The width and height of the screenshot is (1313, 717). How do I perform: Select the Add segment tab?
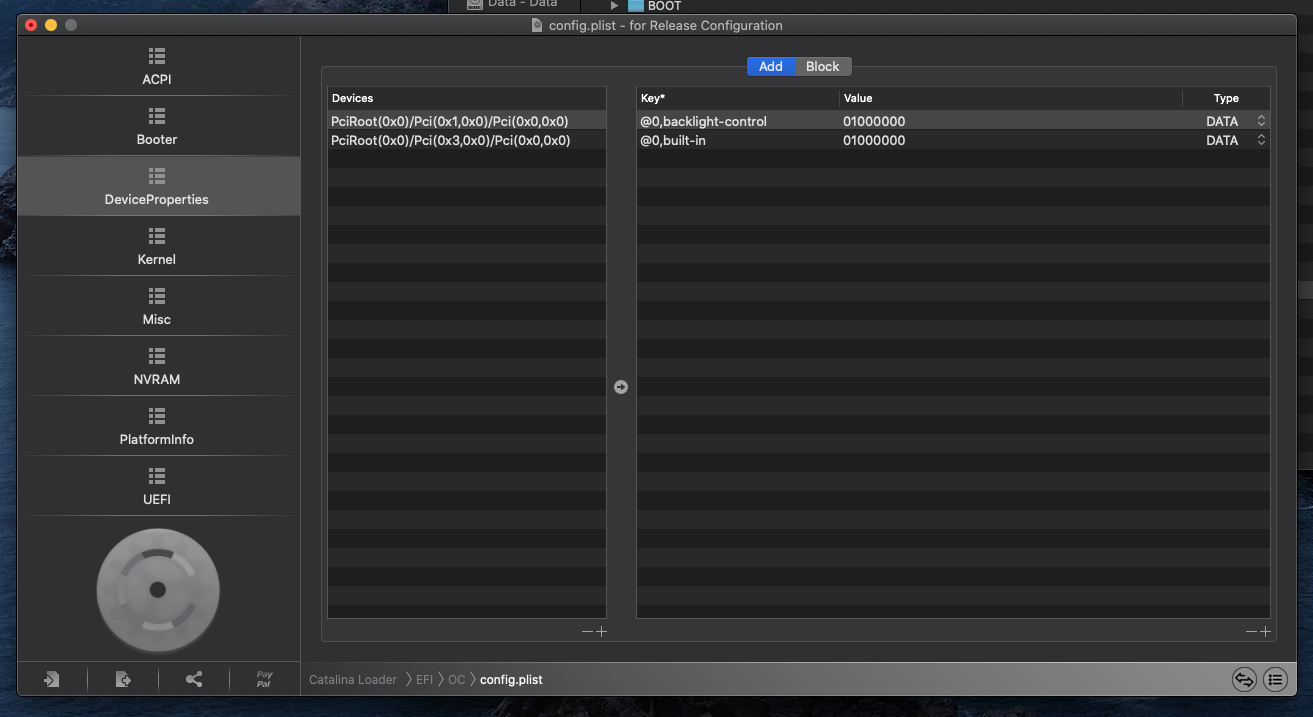(771, 66)
